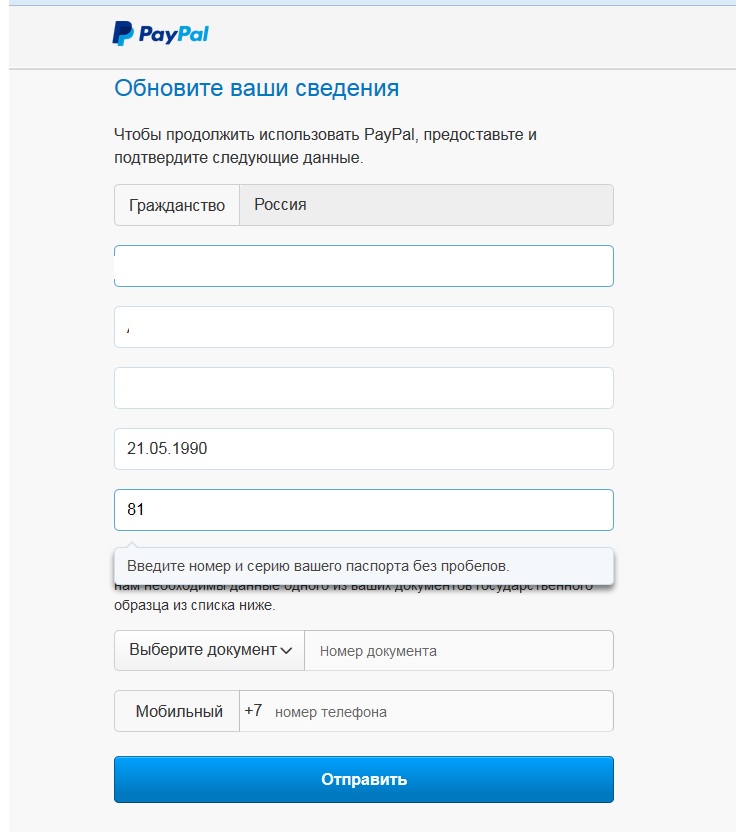Open the Выберите документ dropdown
The image size is (736, 832).
coord(210,650)
